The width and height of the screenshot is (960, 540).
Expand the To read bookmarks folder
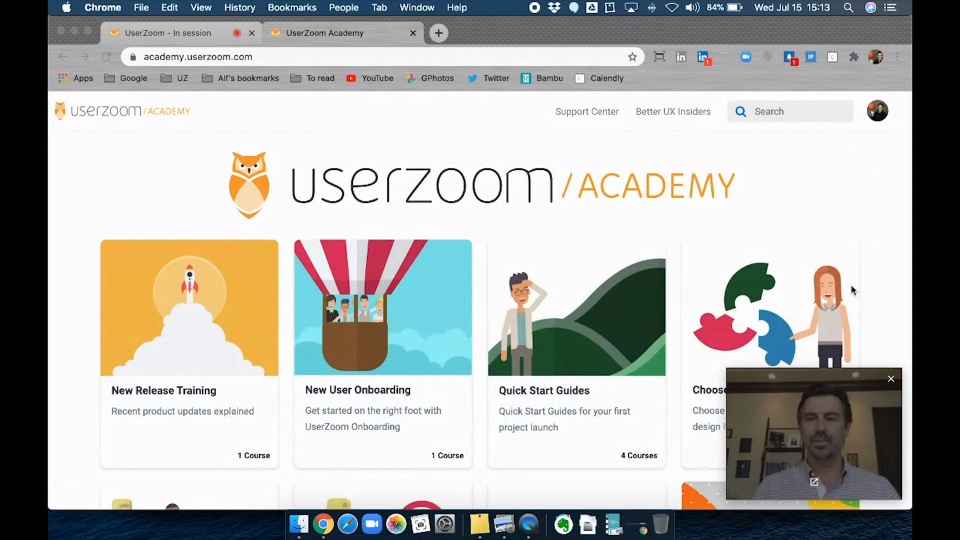(x=312, y=78)
